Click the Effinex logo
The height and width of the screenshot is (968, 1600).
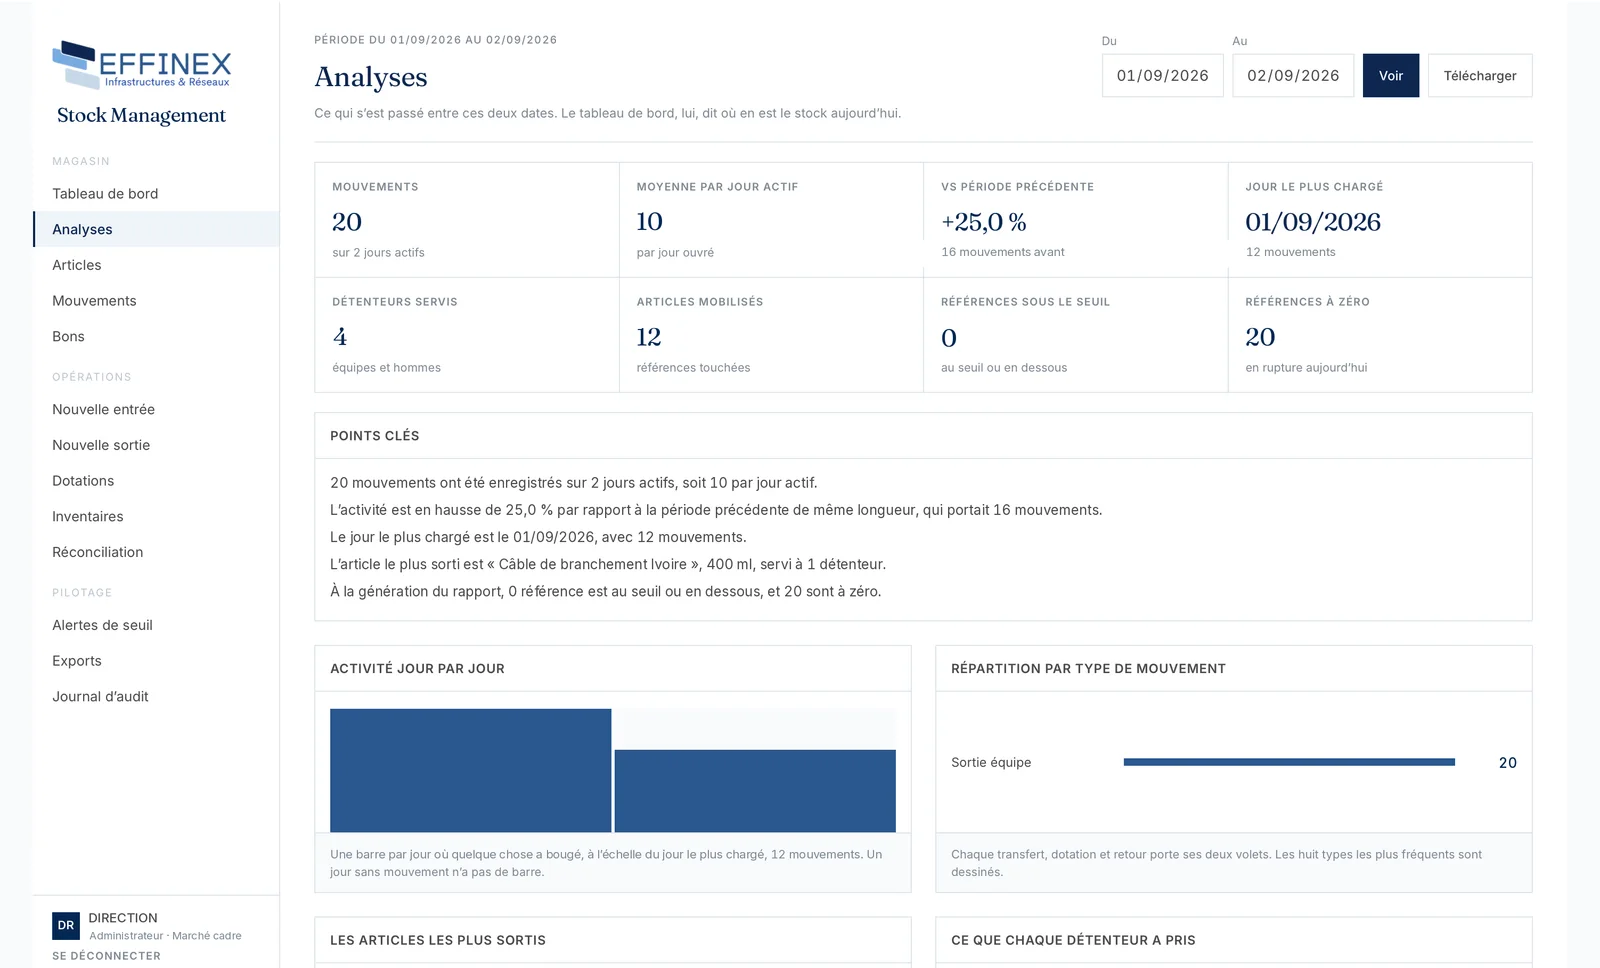pos(142,64)
